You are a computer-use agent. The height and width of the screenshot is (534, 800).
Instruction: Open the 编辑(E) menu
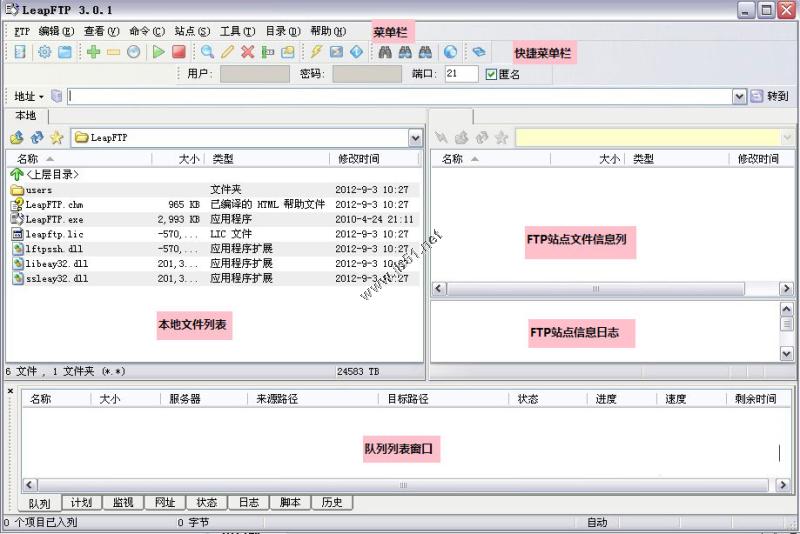click(56, 32)
